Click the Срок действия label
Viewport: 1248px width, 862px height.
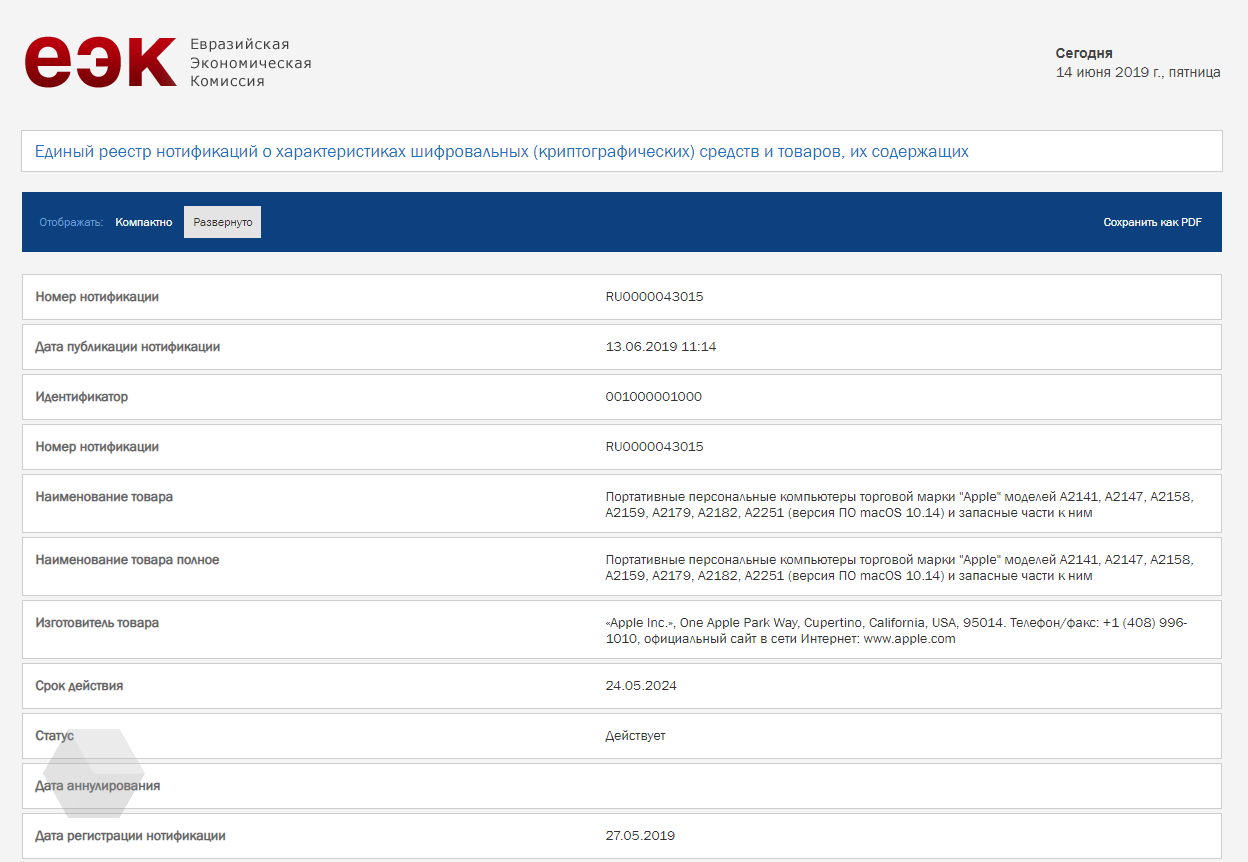tap(80, 686)
